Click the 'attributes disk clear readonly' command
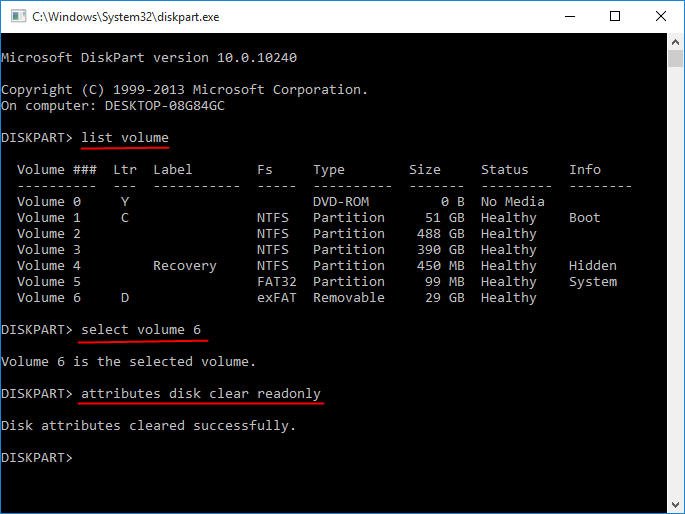The image size is (685, 514). (x=201, y=394)
